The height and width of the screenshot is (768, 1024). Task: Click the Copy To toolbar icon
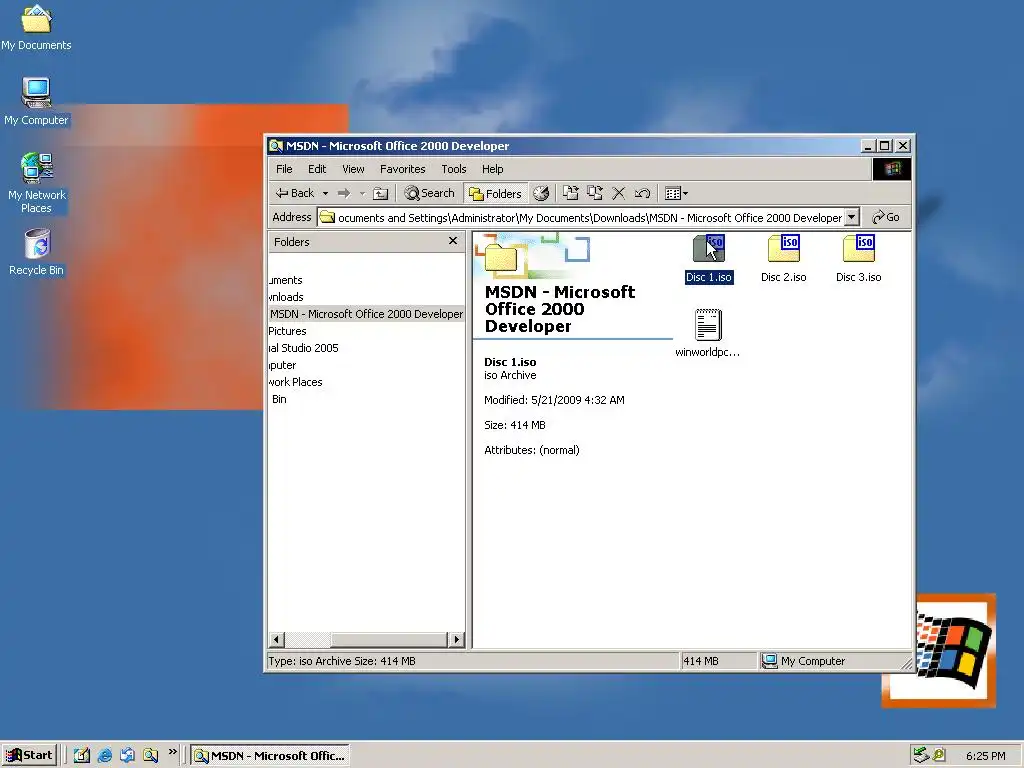coord(594,193)
